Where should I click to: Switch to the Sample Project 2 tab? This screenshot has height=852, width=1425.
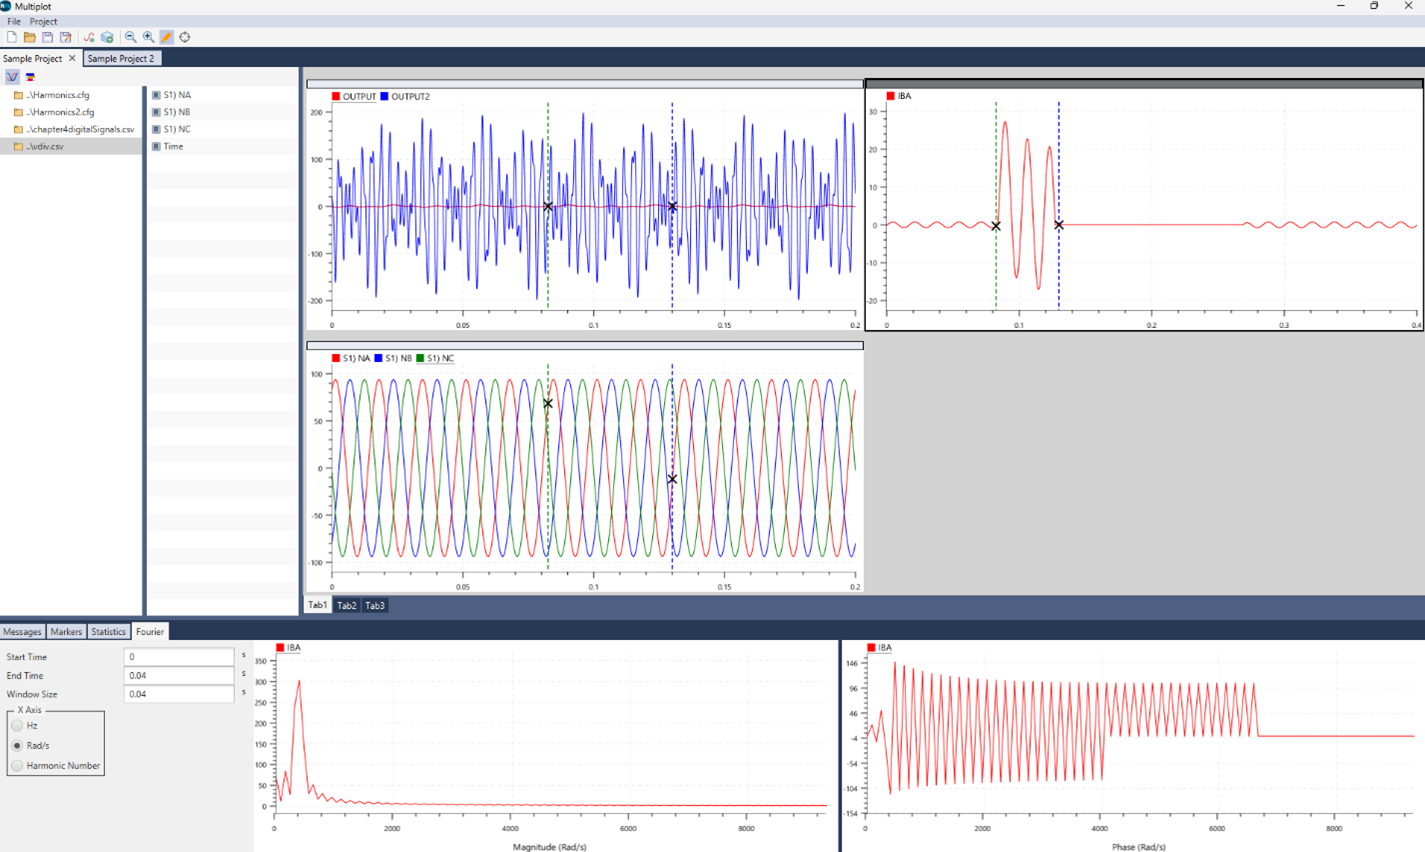coord(121,58)
